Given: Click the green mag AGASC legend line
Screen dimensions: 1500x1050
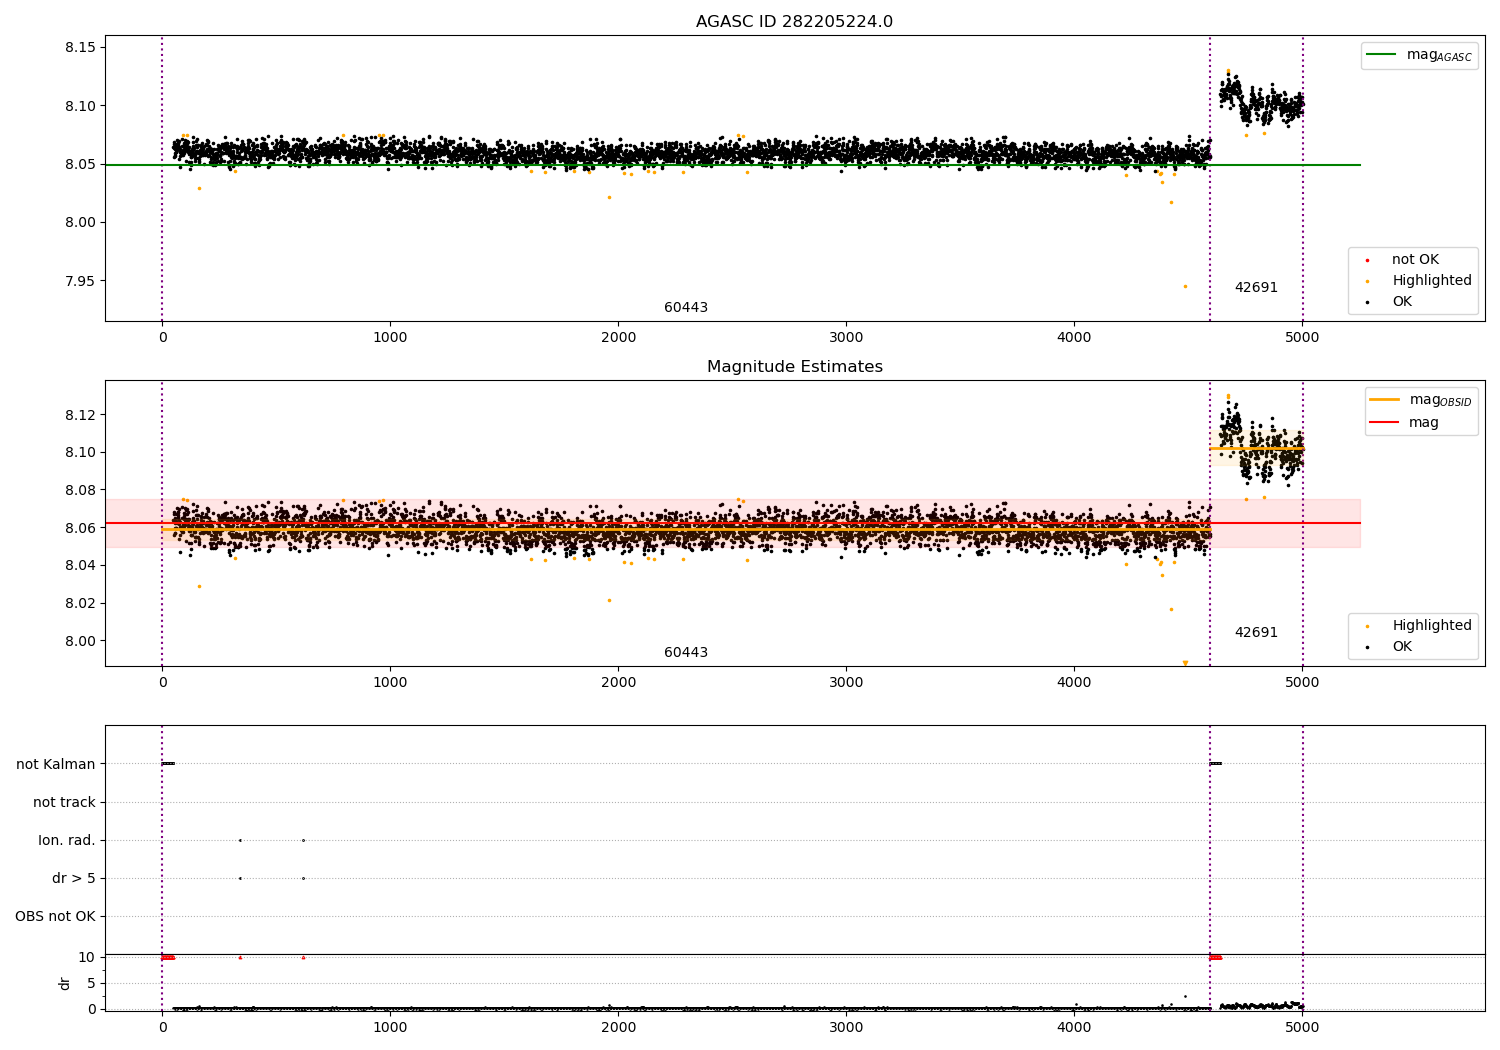Looking at the screenshot, I should tap(1380, 55).
